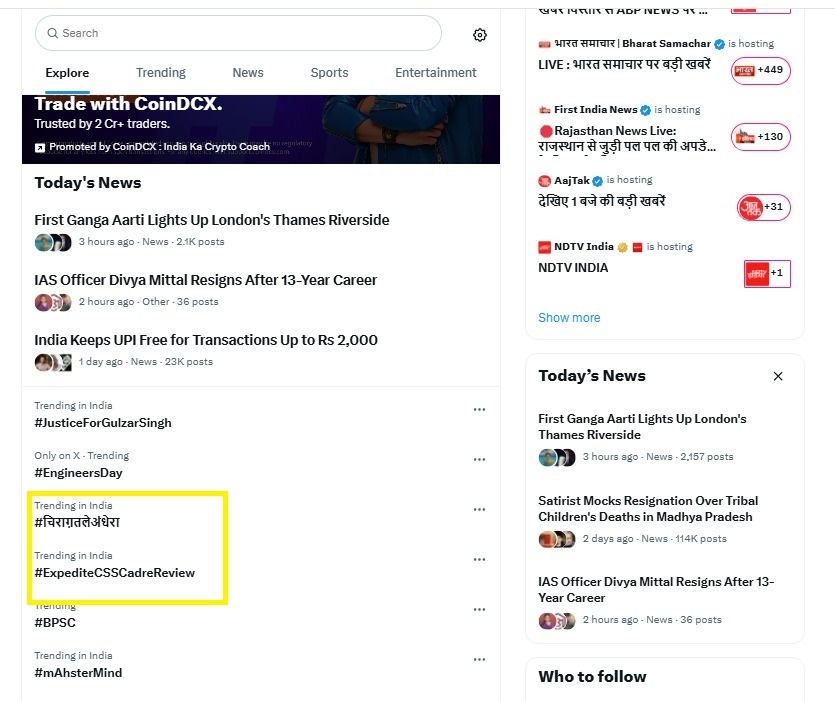
Task: Click avatars under sidebar Ganga Aarti story
Action: [x=557, y=457]
